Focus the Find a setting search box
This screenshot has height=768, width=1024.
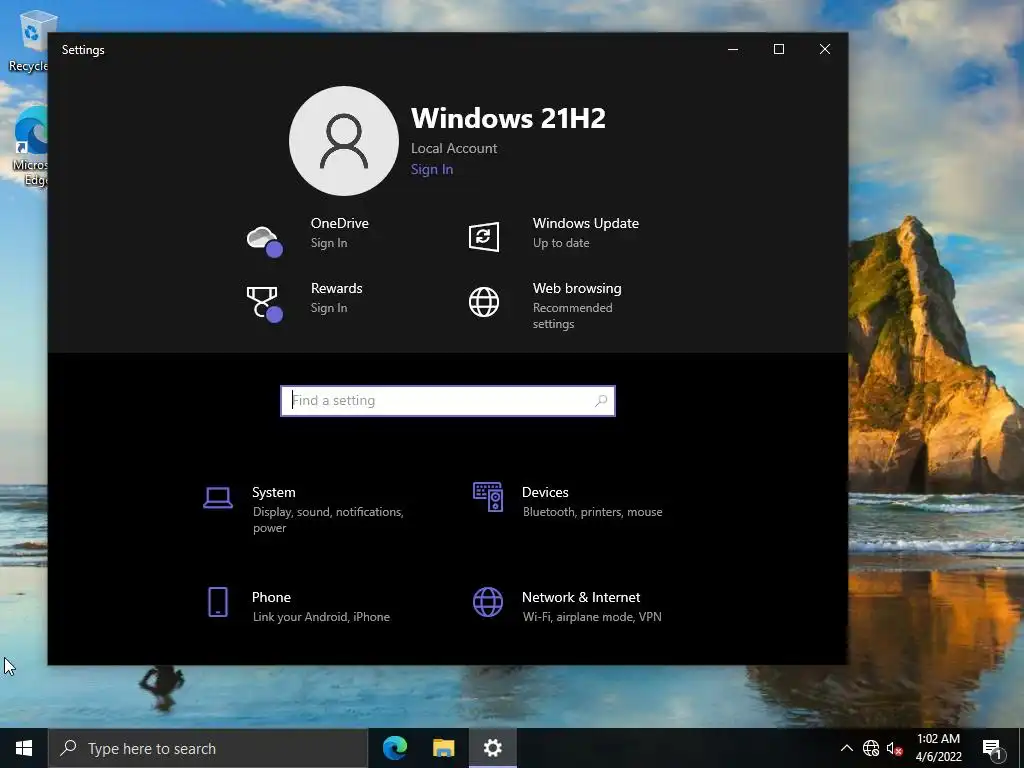click(448, 400)
